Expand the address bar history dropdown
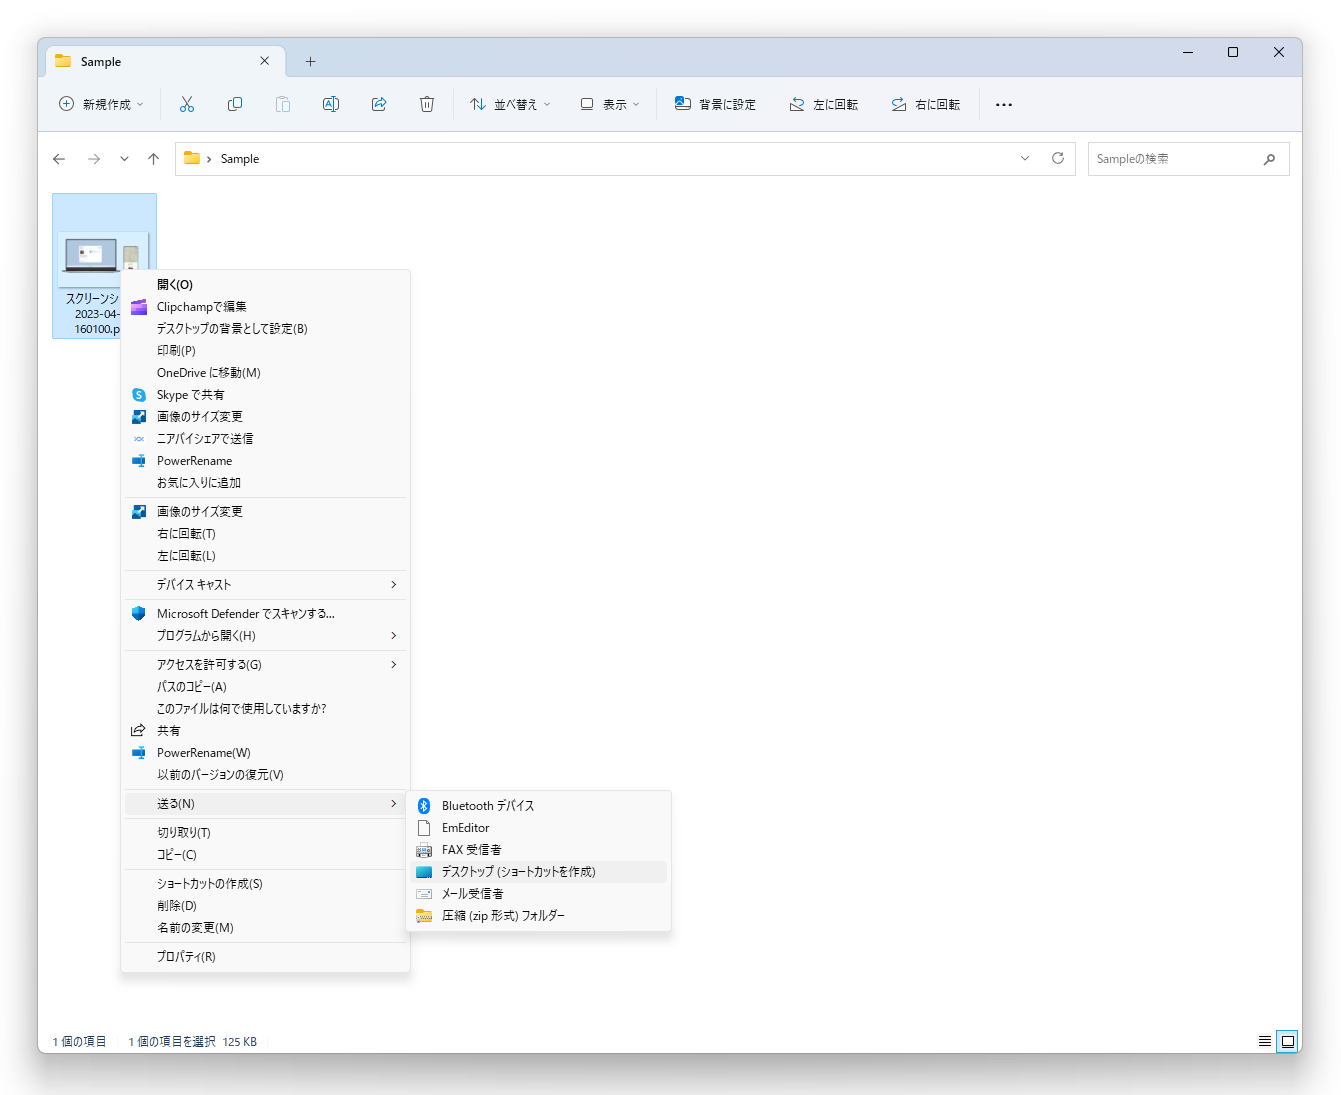The height and width of the screenshot is (1095, 1341). (x=1025, y=158)
